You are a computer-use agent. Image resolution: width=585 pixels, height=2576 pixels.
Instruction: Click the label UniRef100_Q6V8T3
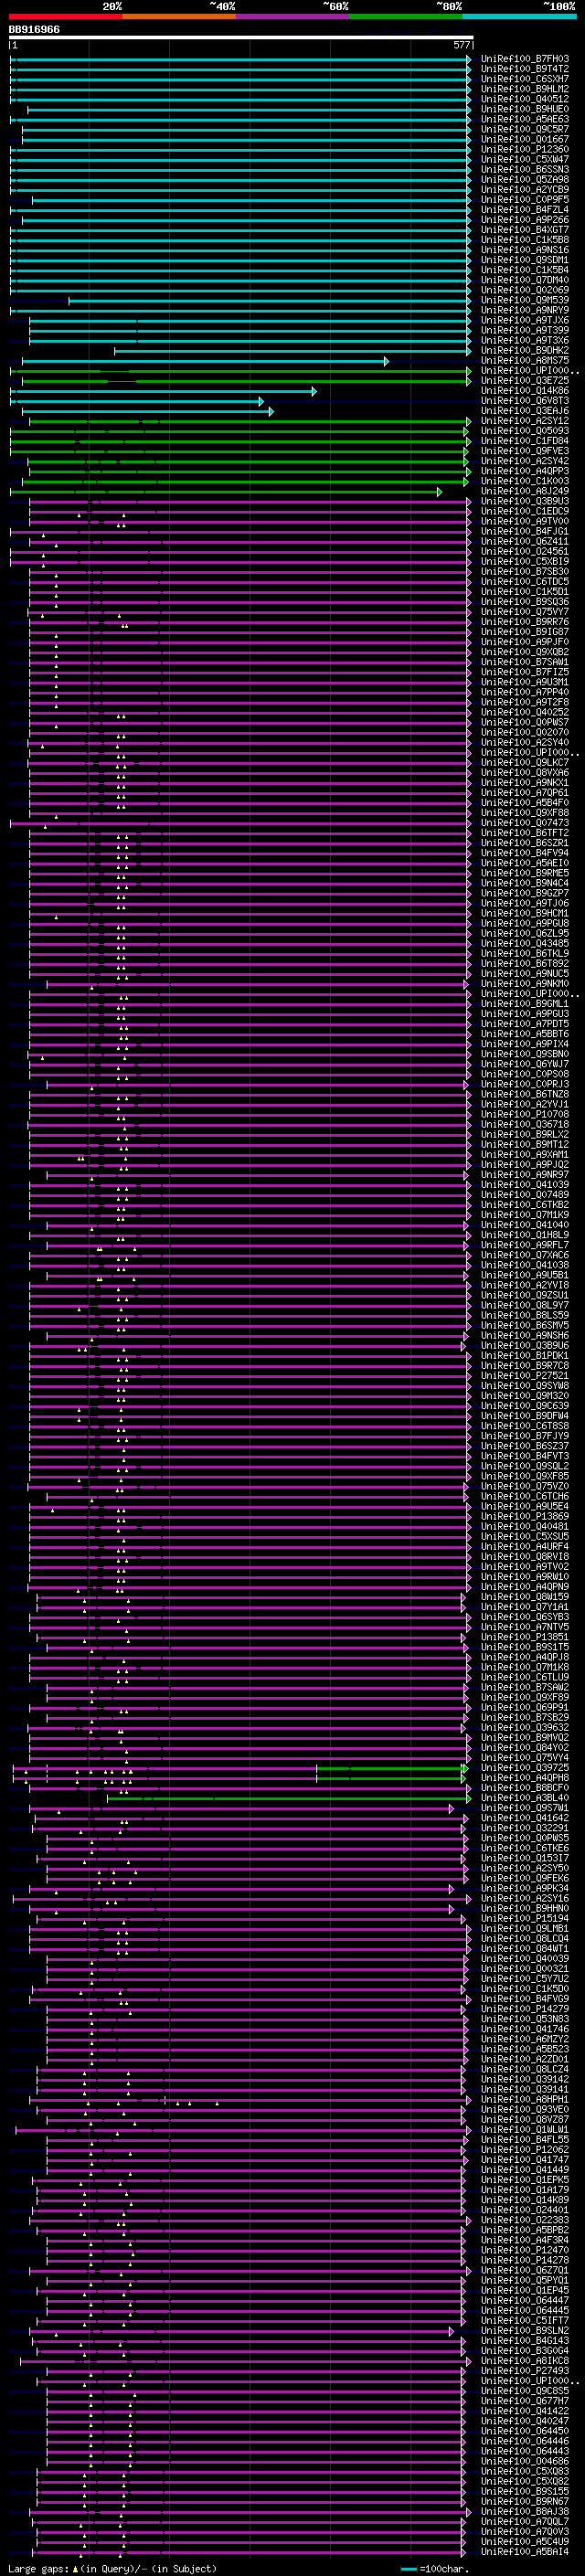click(525, 401)
